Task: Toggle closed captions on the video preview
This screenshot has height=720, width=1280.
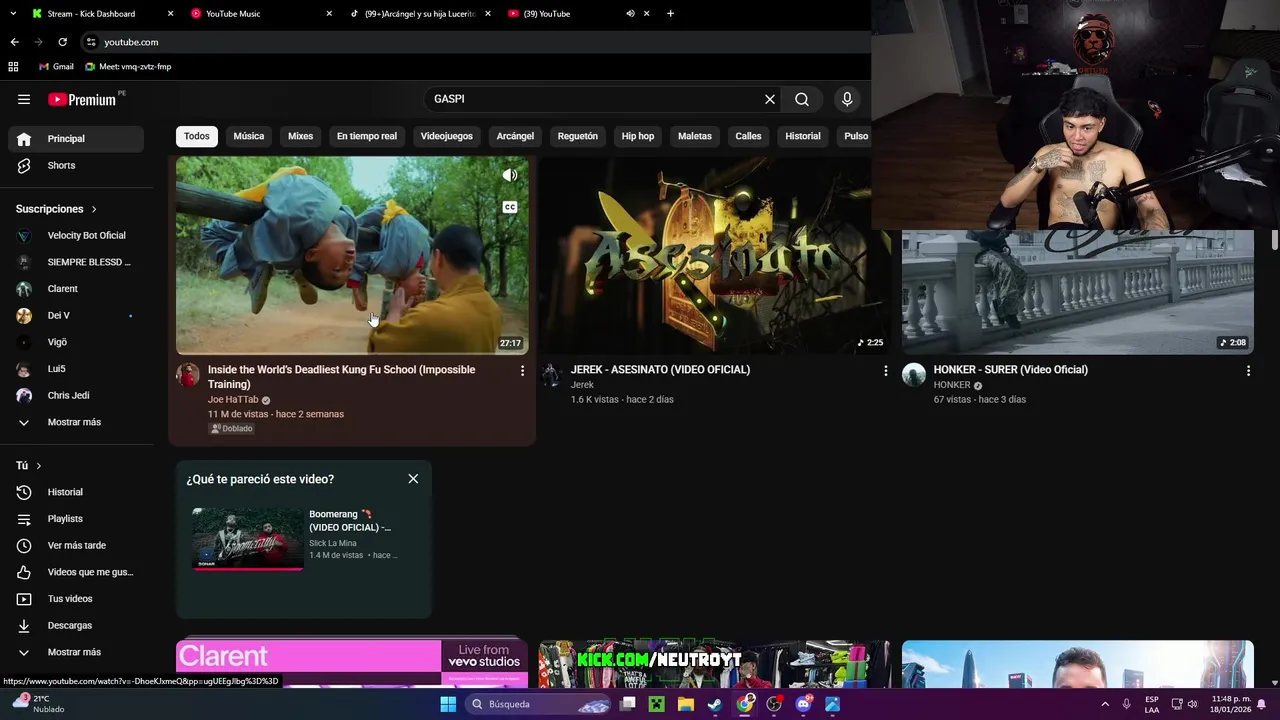Action: (510, 207)
